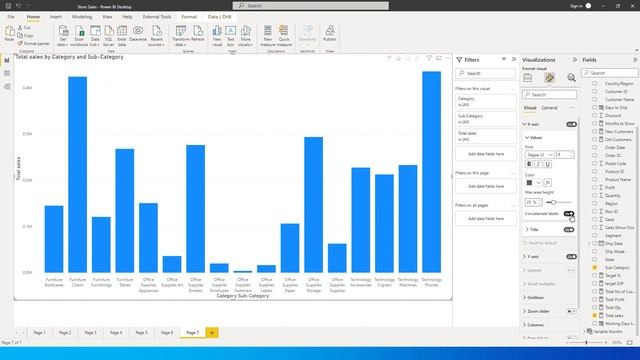
Task: Expand the Ship Date field hierarchy
Action: click(x=589, y=244)
